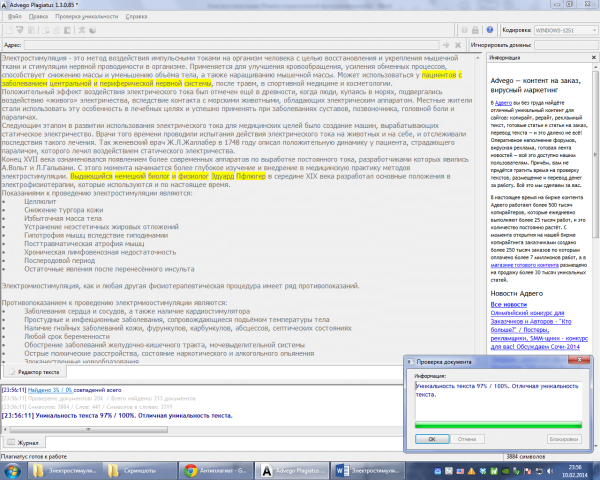Open the Скриншоты folder taskbar button
The height and width of the screenshot is (480, 600).
pyautogui.click(x=141, y=471)
